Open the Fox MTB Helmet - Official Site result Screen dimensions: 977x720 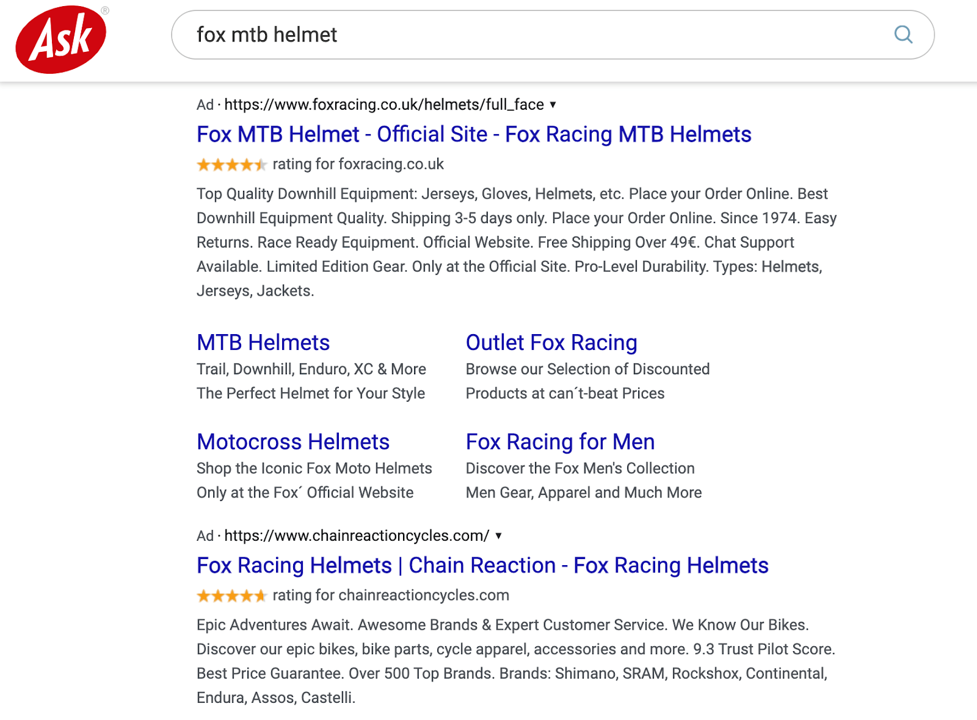tap(473, 135)
